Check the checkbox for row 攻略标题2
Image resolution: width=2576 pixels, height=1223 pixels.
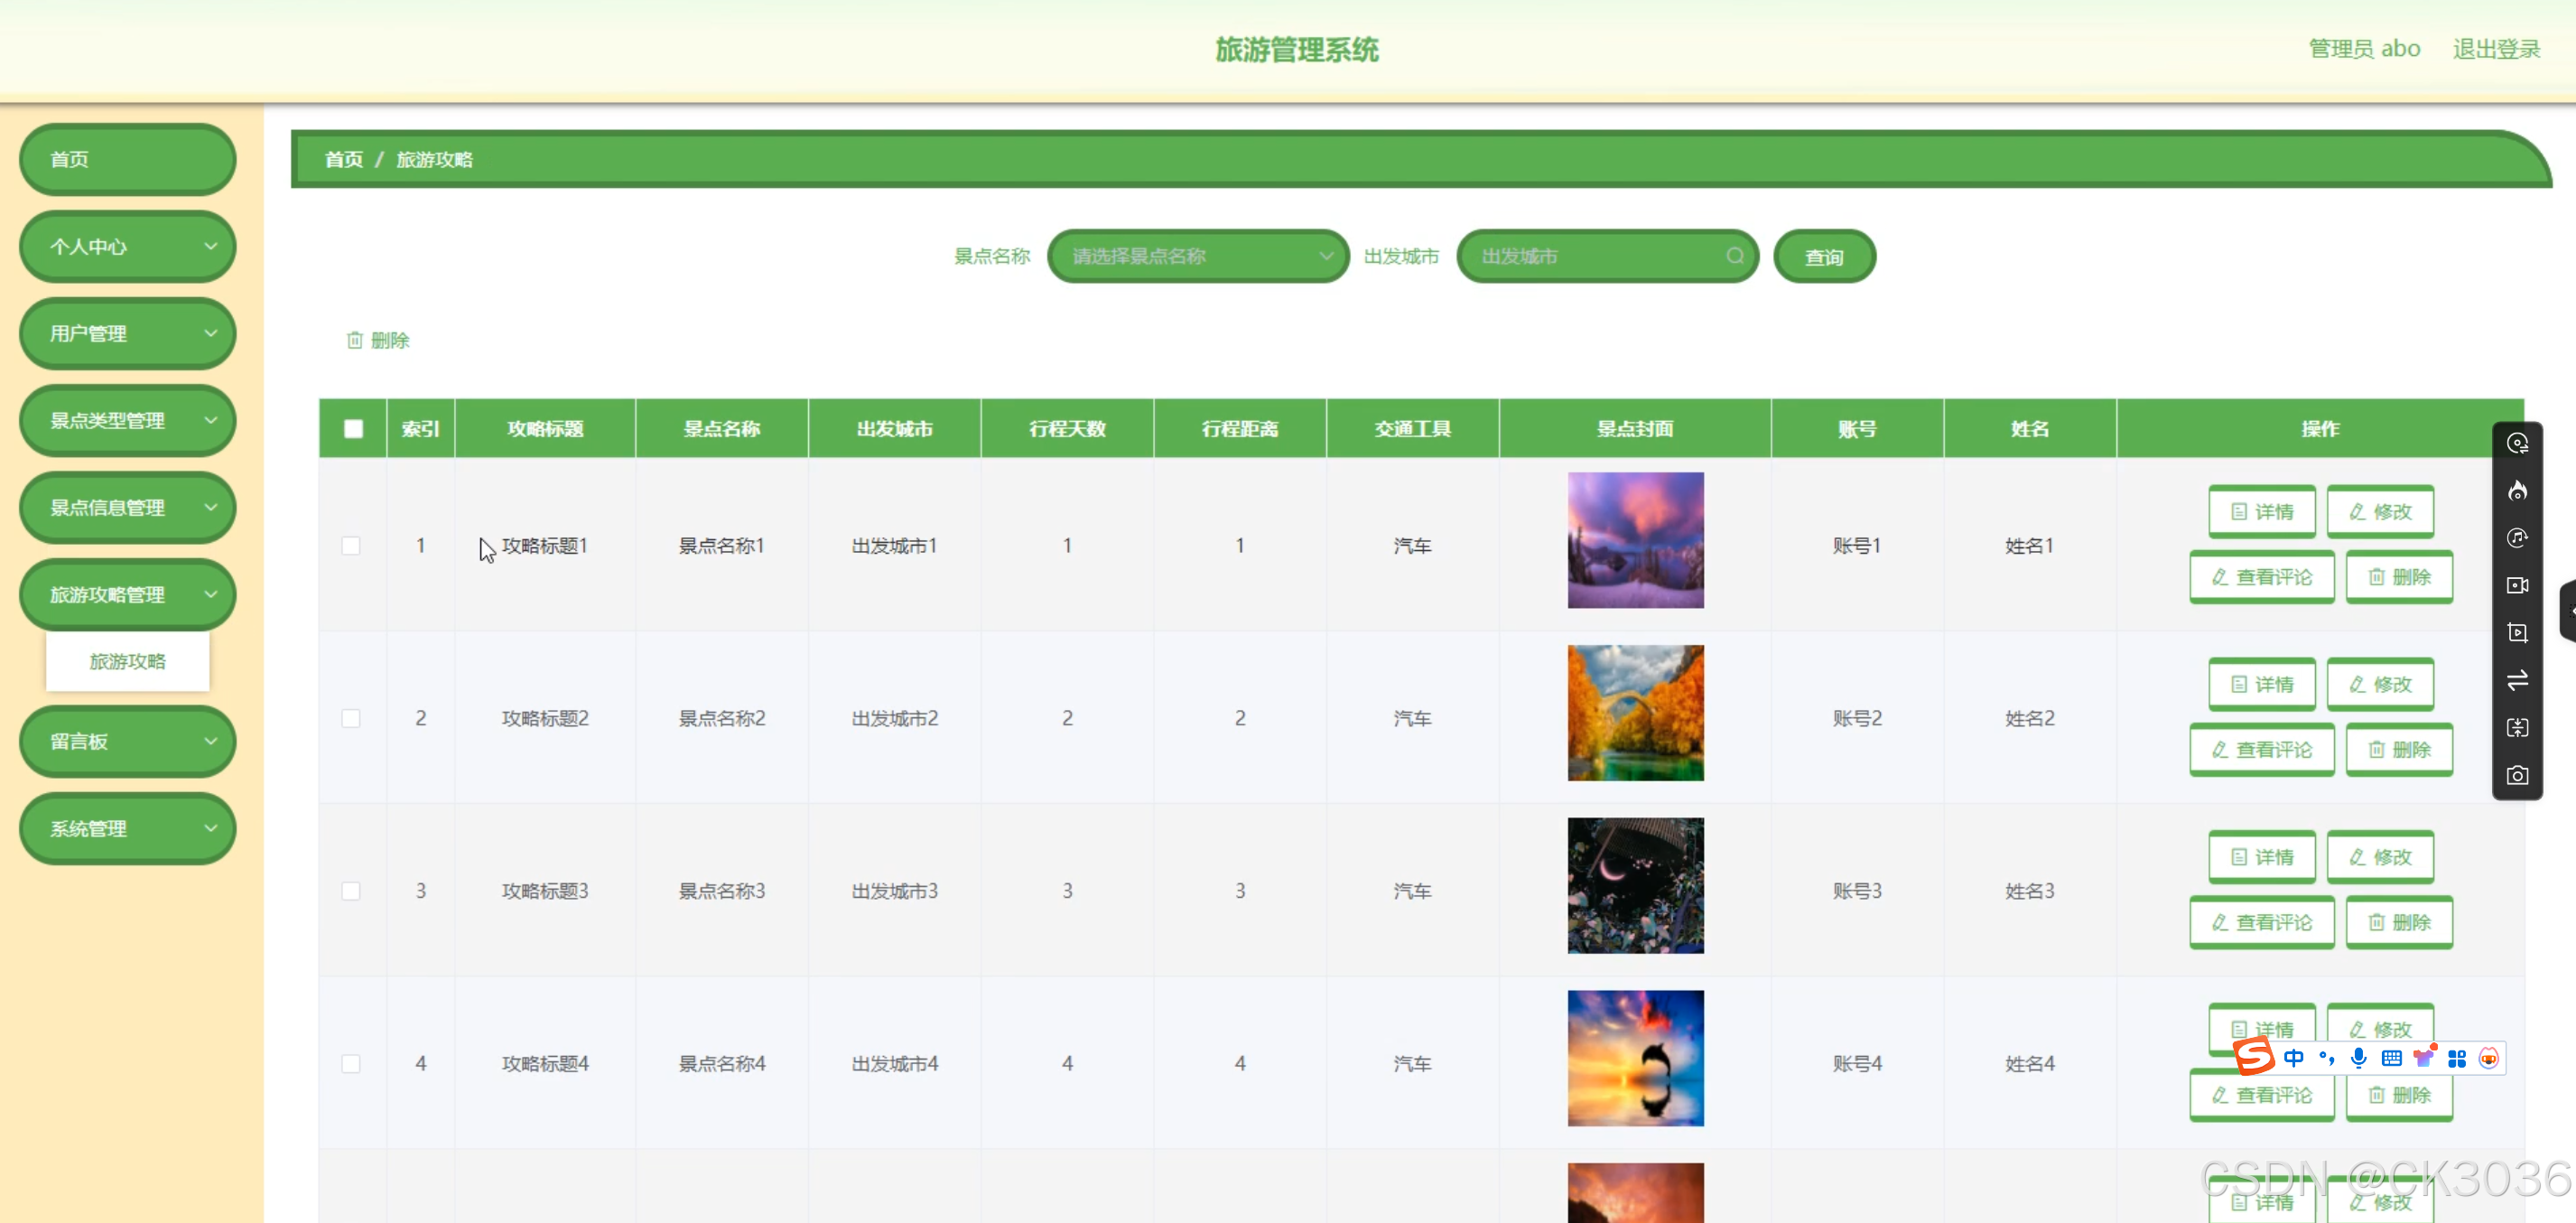point(351,718)
